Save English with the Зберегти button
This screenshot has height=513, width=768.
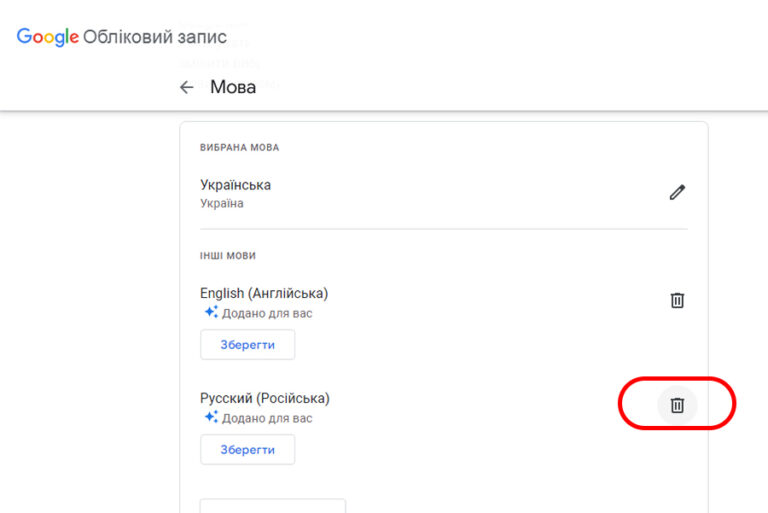point(247,344)
